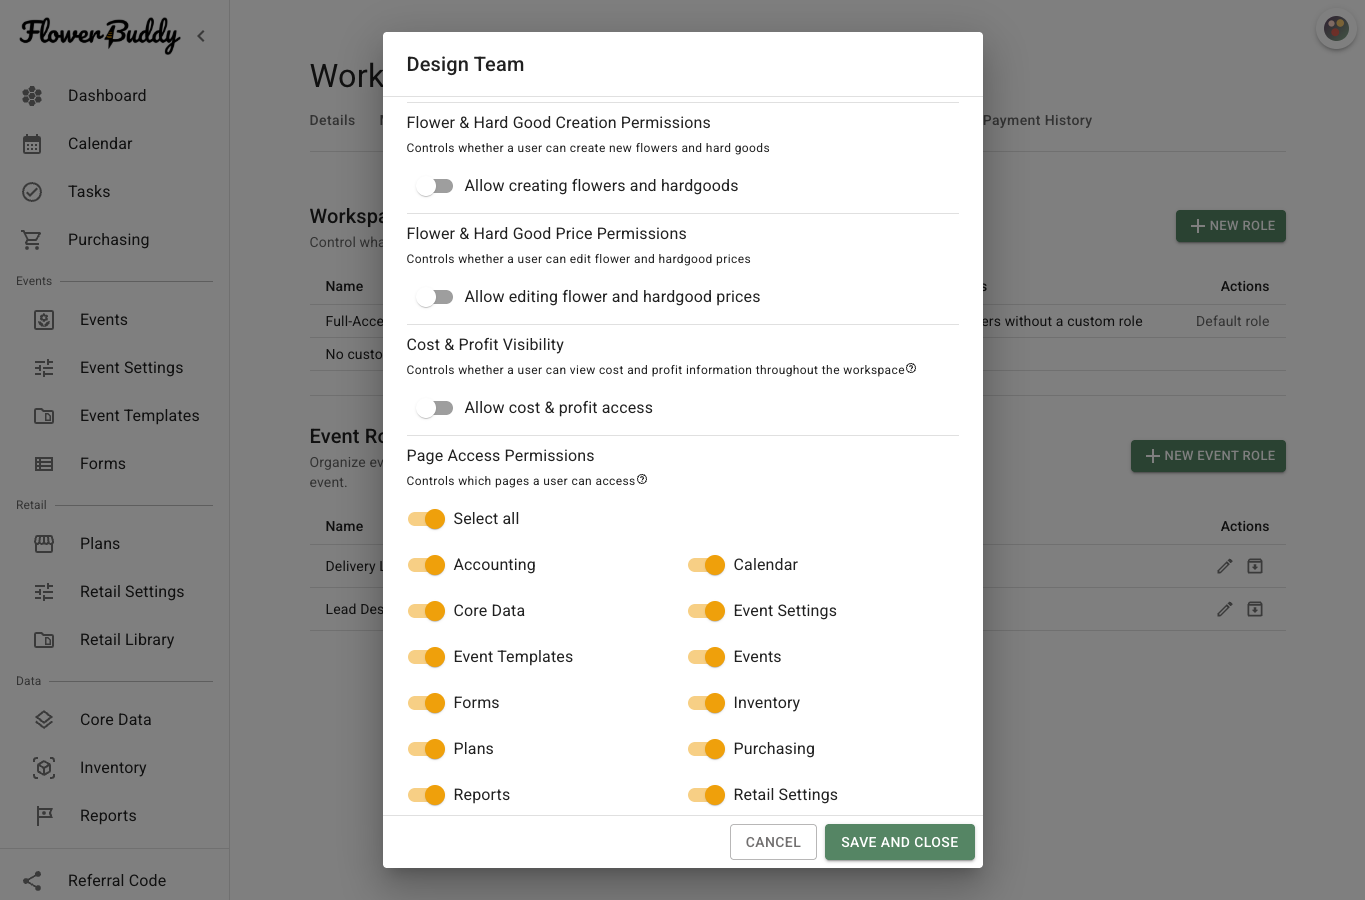
Task: Enable allow creating flowers and hardgoods
Action: 435,186
